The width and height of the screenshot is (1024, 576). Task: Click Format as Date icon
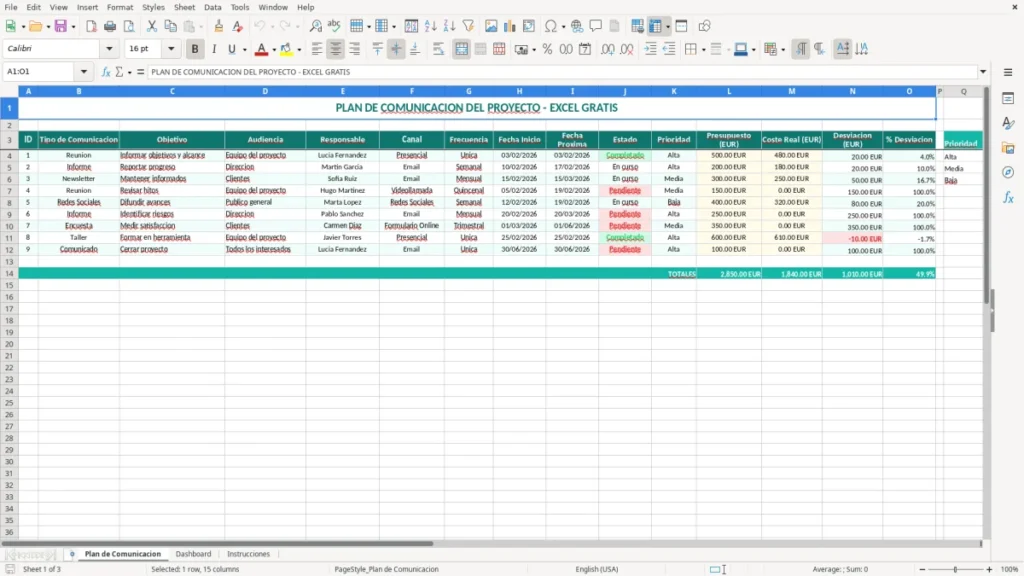point(585,49)
